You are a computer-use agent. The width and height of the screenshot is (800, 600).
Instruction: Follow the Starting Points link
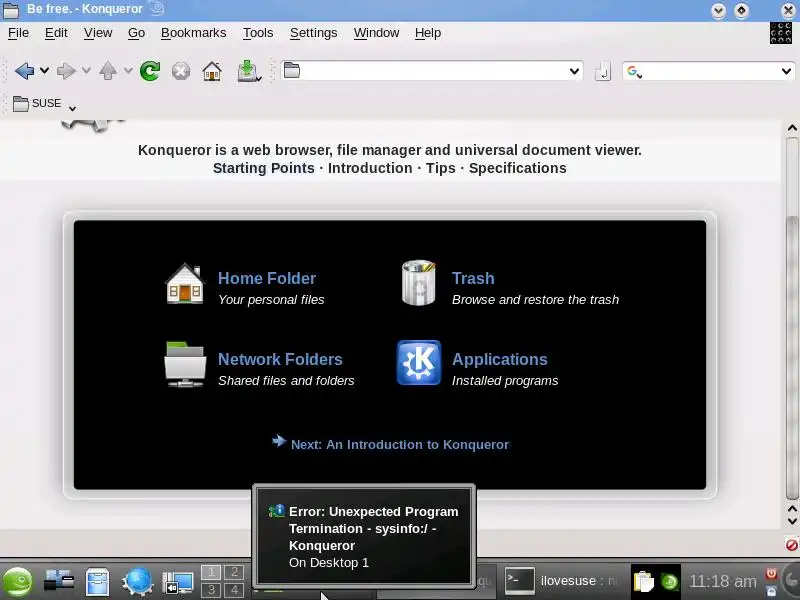(x=263, y=168)
